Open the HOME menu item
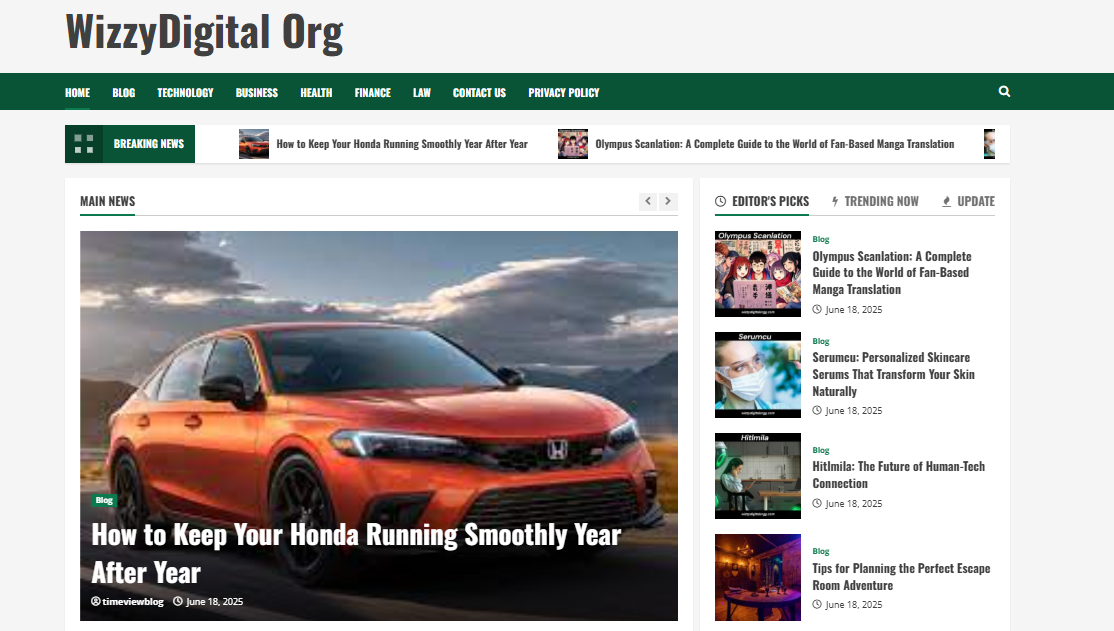 click(x=77, y=92)
